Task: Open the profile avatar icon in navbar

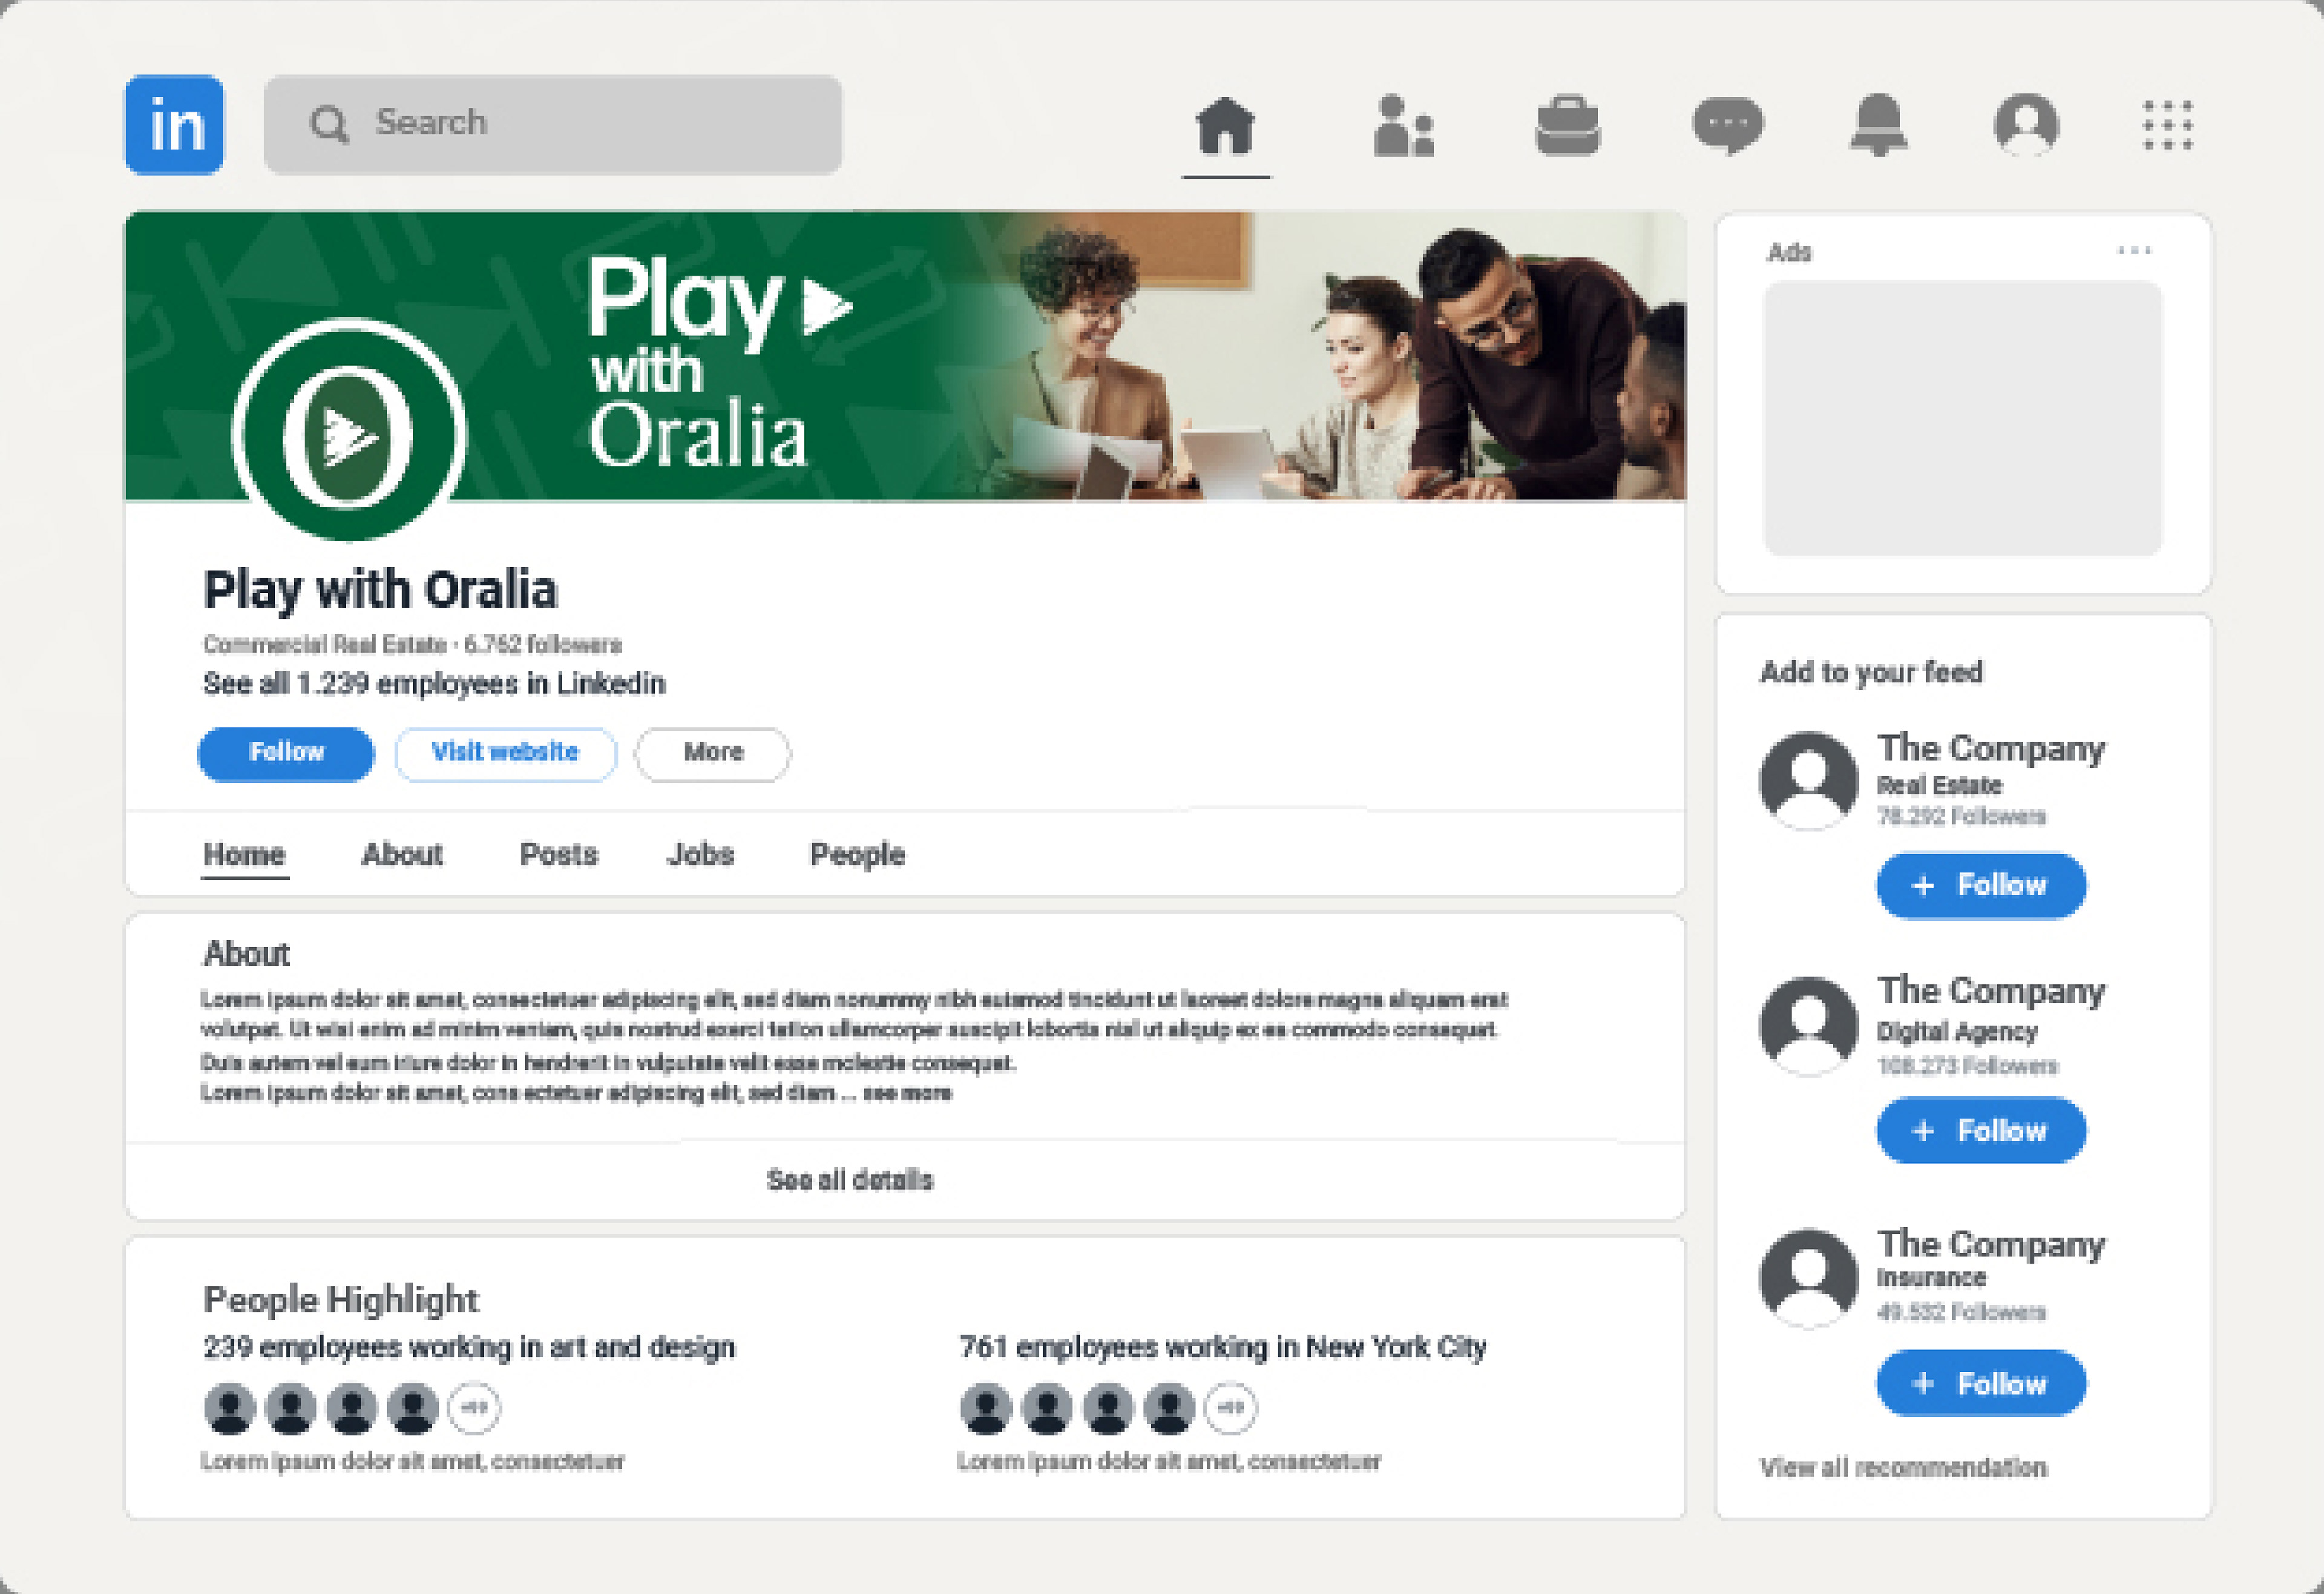Action: tap(2026, 125)
